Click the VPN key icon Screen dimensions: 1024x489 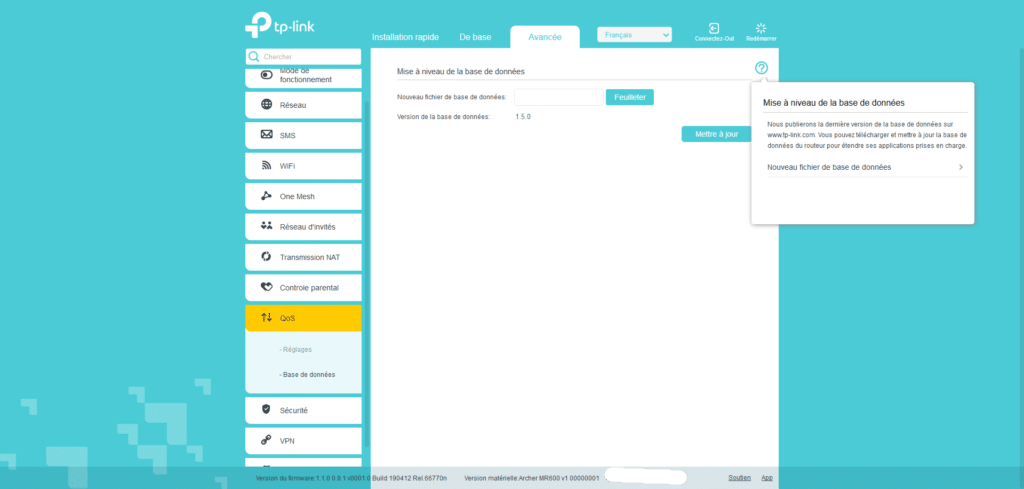pyautogui.click(x=266, y=440)
